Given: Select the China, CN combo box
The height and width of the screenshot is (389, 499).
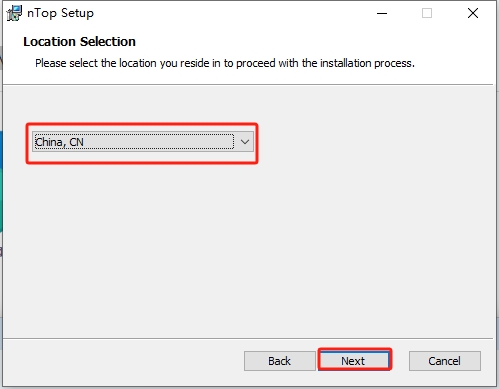Looking at the screenshot, I should [x=143, y=142].
